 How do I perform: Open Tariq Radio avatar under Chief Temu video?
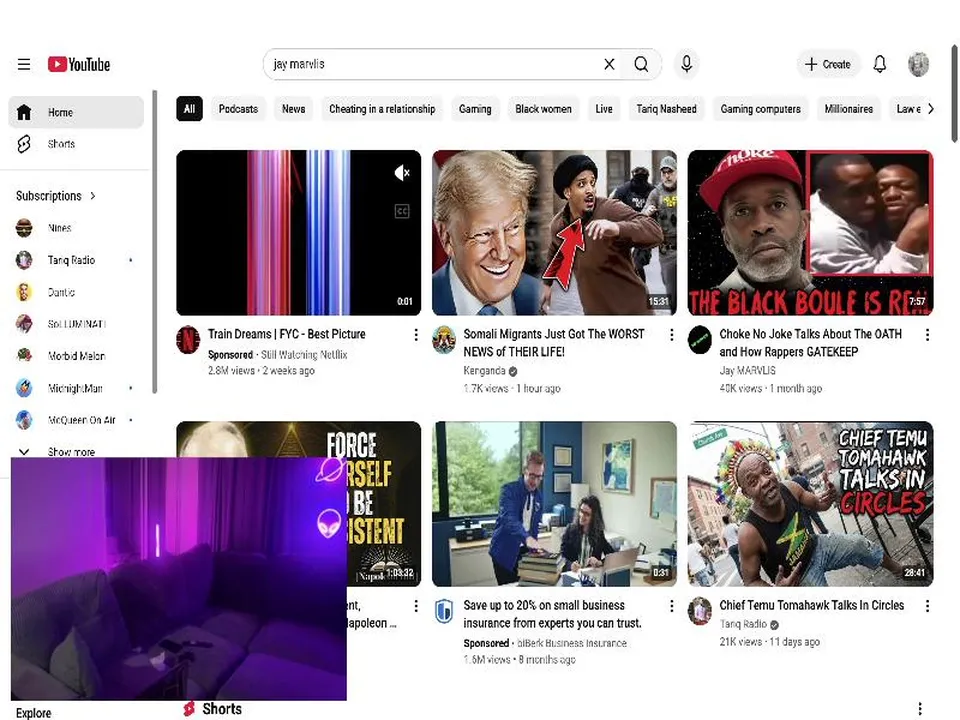click(700, 611)
